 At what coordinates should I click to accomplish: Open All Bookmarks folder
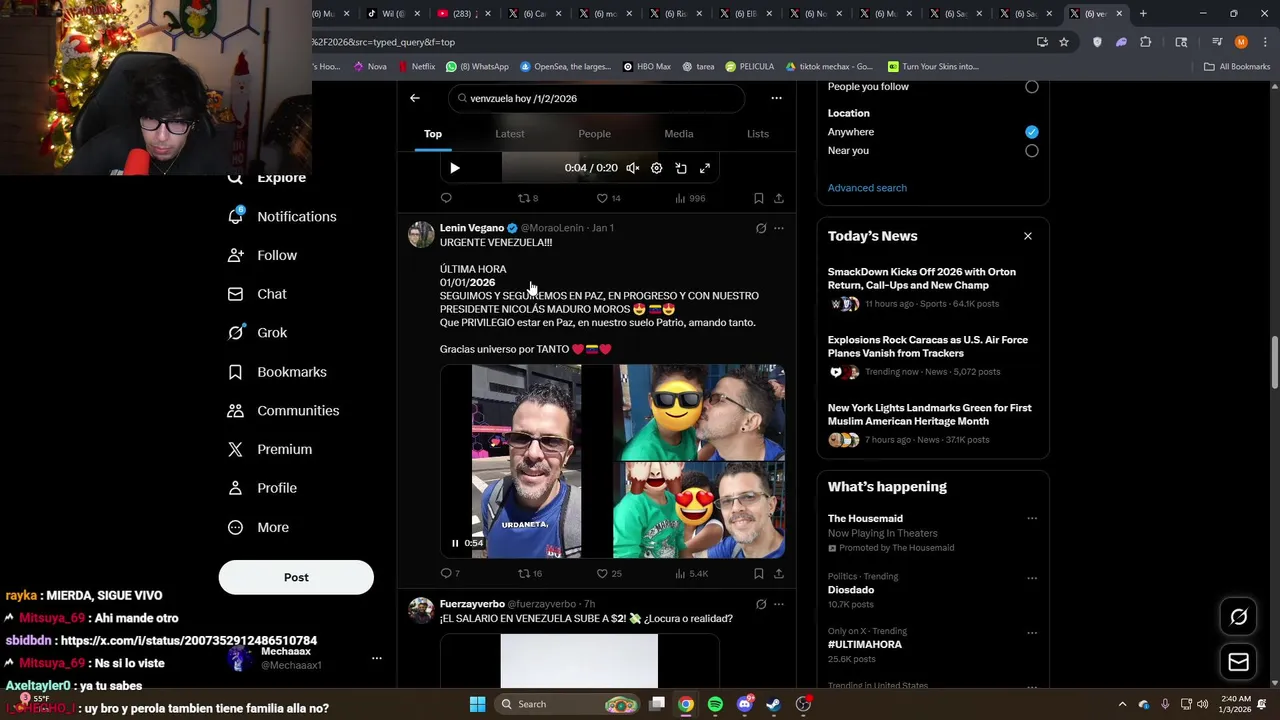click(1237, 67)
